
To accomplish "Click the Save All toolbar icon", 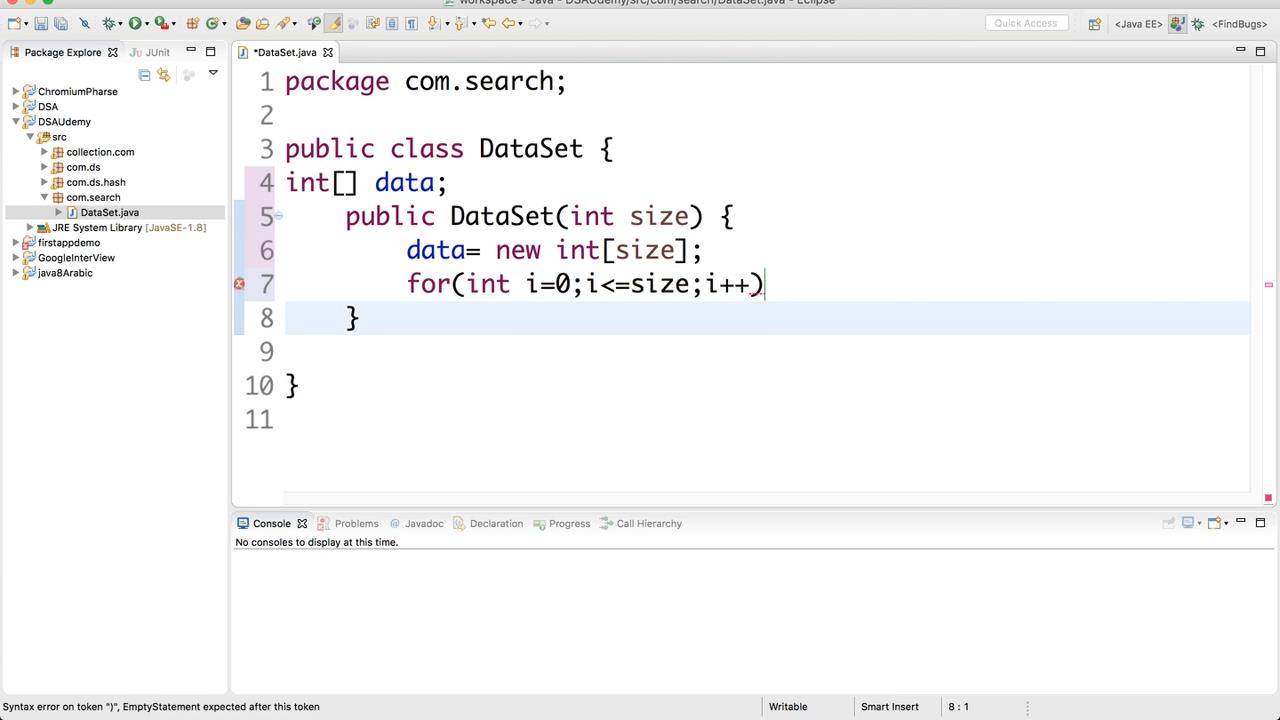I will click(x=61, y=23).
